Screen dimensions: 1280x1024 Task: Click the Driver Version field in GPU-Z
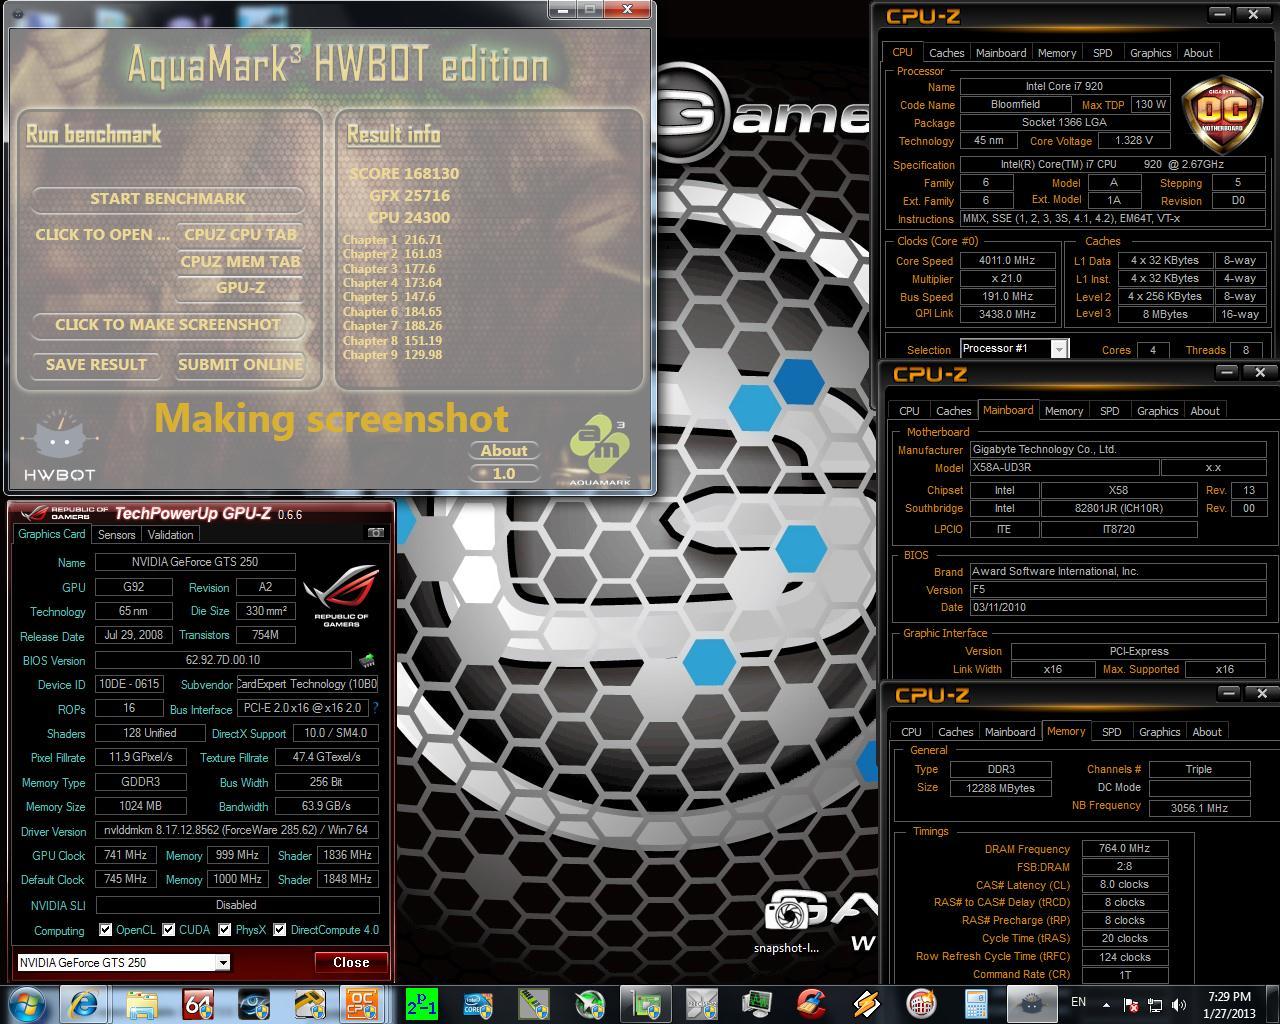click(x=237, y=831)
